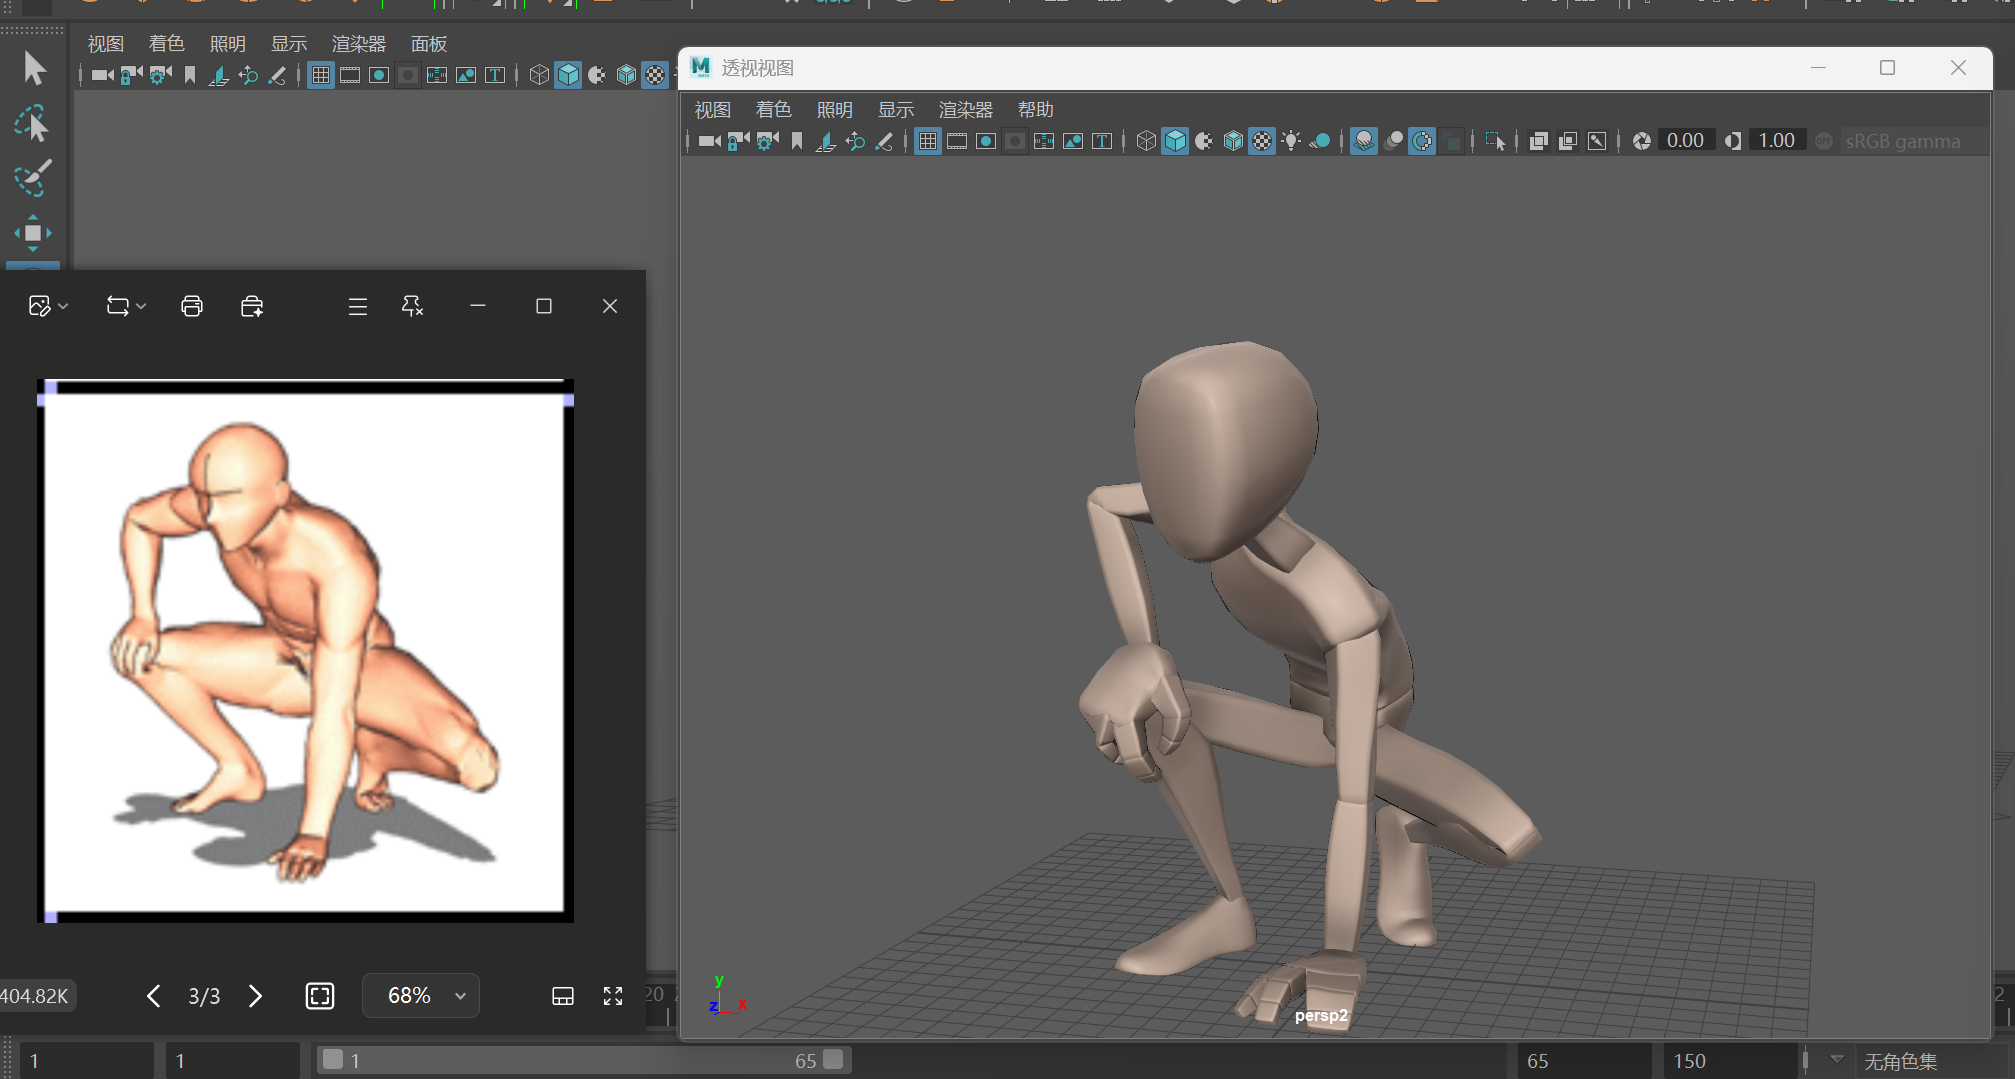2015x1079 pixels.
Task: Click the print icon in image viewer
Action: tap(192, 306)
